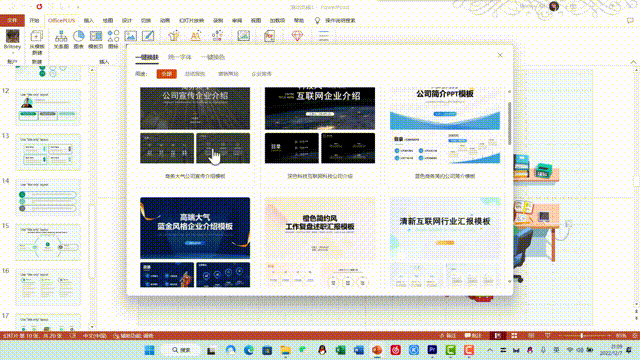Screen dimensions: 640x360
Task: Click the unified font AA icon
Action: click(x=196, y=36)
